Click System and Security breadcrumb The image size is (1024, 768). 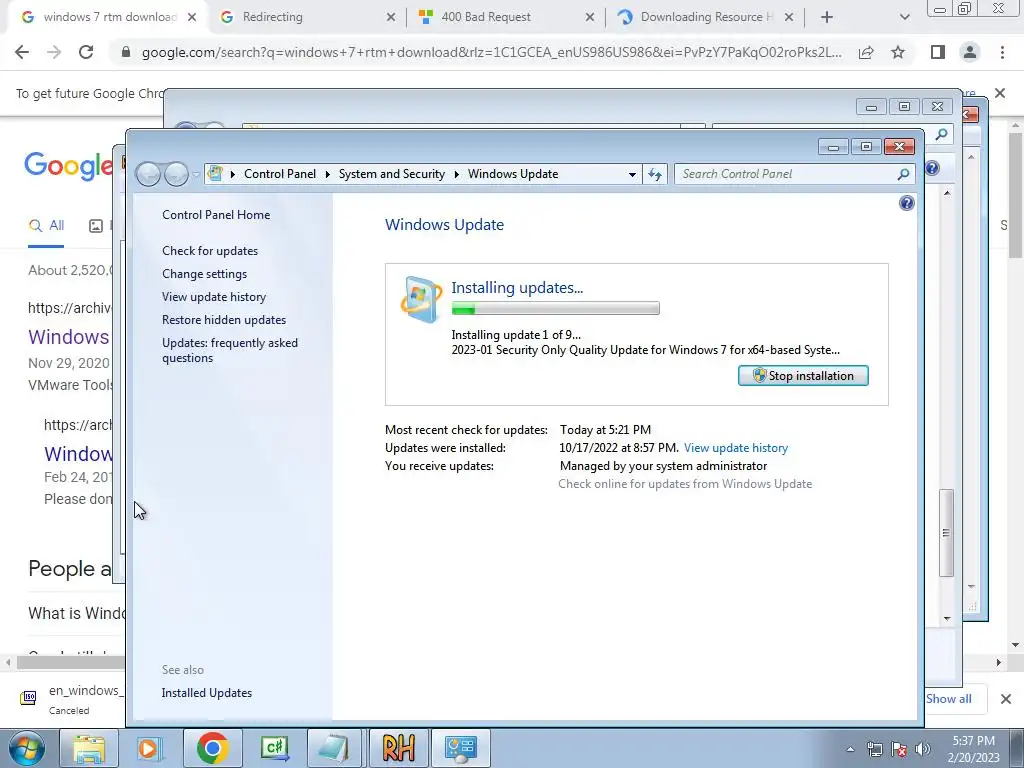(x=391, y=174)
